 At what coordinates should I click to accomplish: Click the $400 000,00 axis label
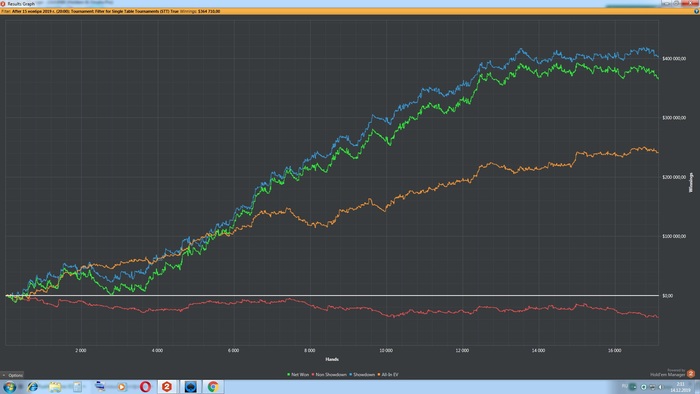pyautogui.click(x=674, y=59)
